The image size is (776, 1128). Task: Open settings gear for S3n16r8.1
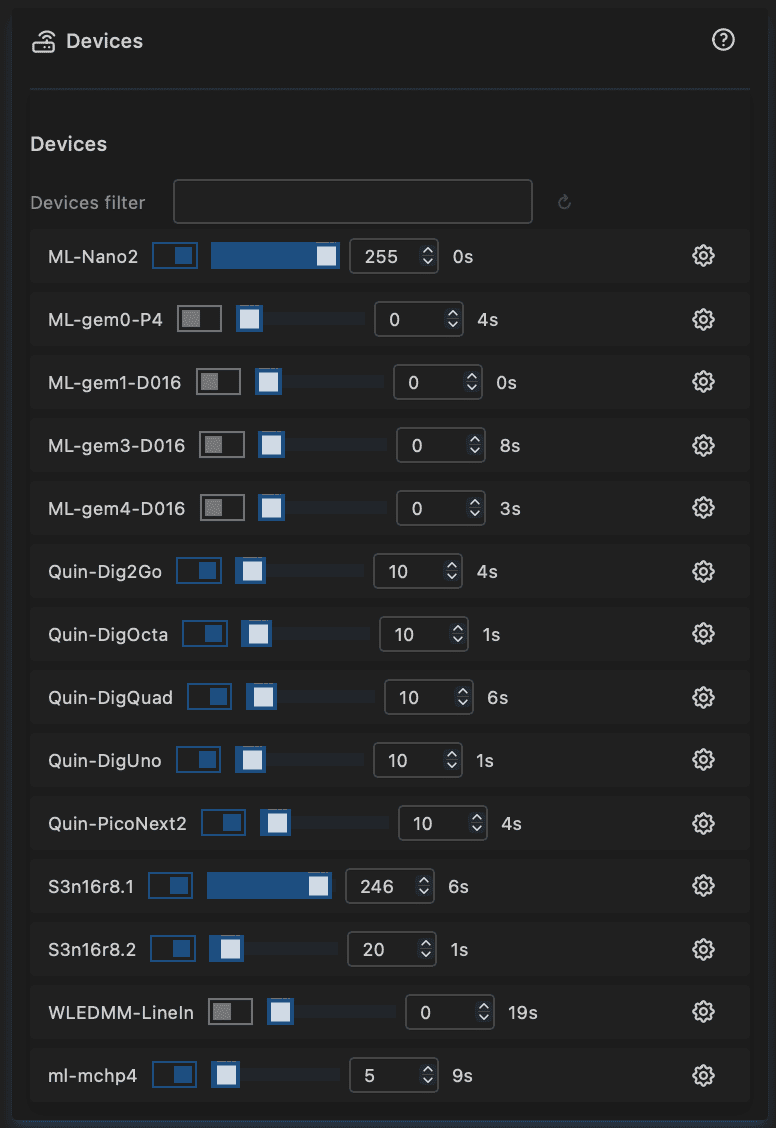pos(703,886)
